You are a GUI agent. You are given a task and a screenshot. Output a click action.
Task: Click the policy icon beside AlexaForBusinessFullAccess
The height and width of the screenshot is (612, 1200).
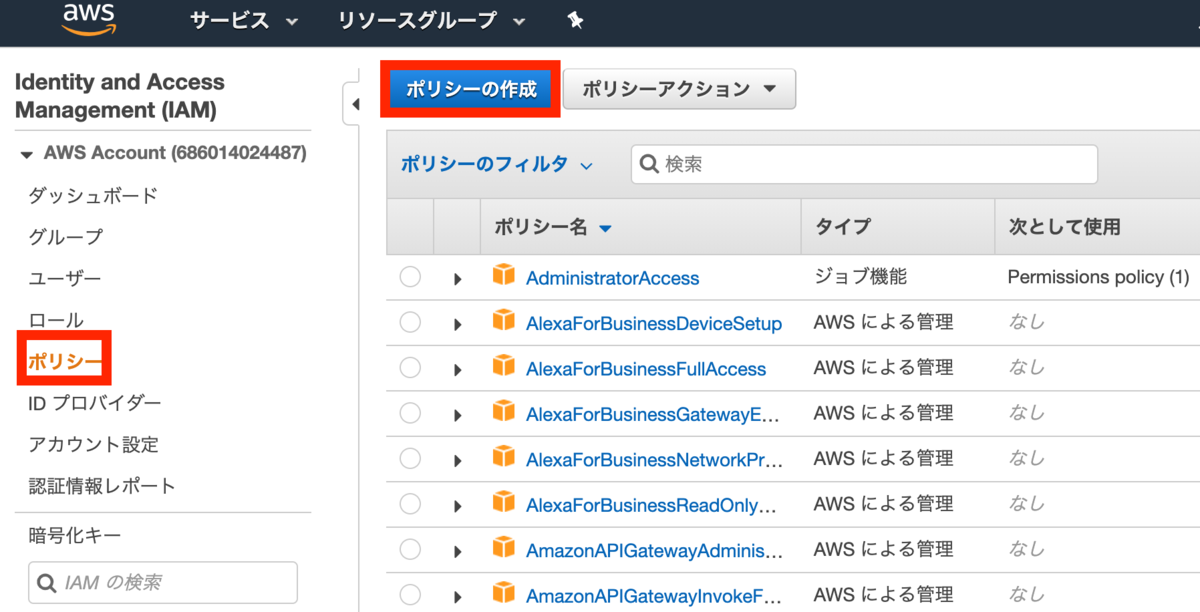[504, 367]
